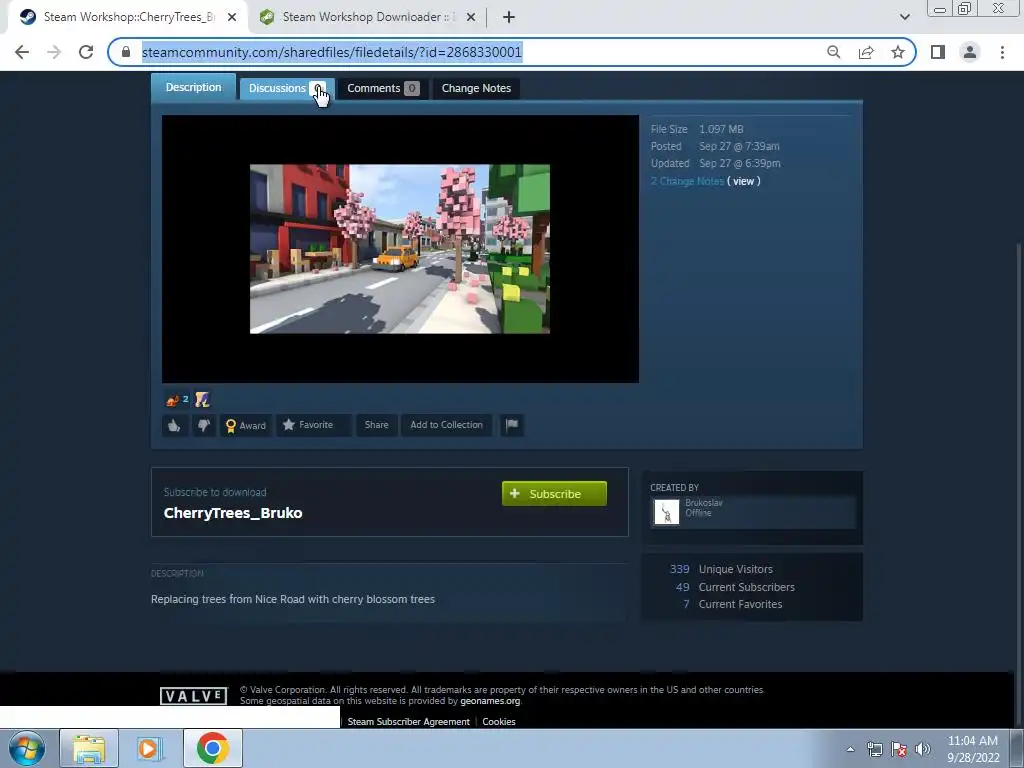Screen dimensions: 1024x768
Task: Rate item with thumbs down
Action: click(x=204, y=425)
